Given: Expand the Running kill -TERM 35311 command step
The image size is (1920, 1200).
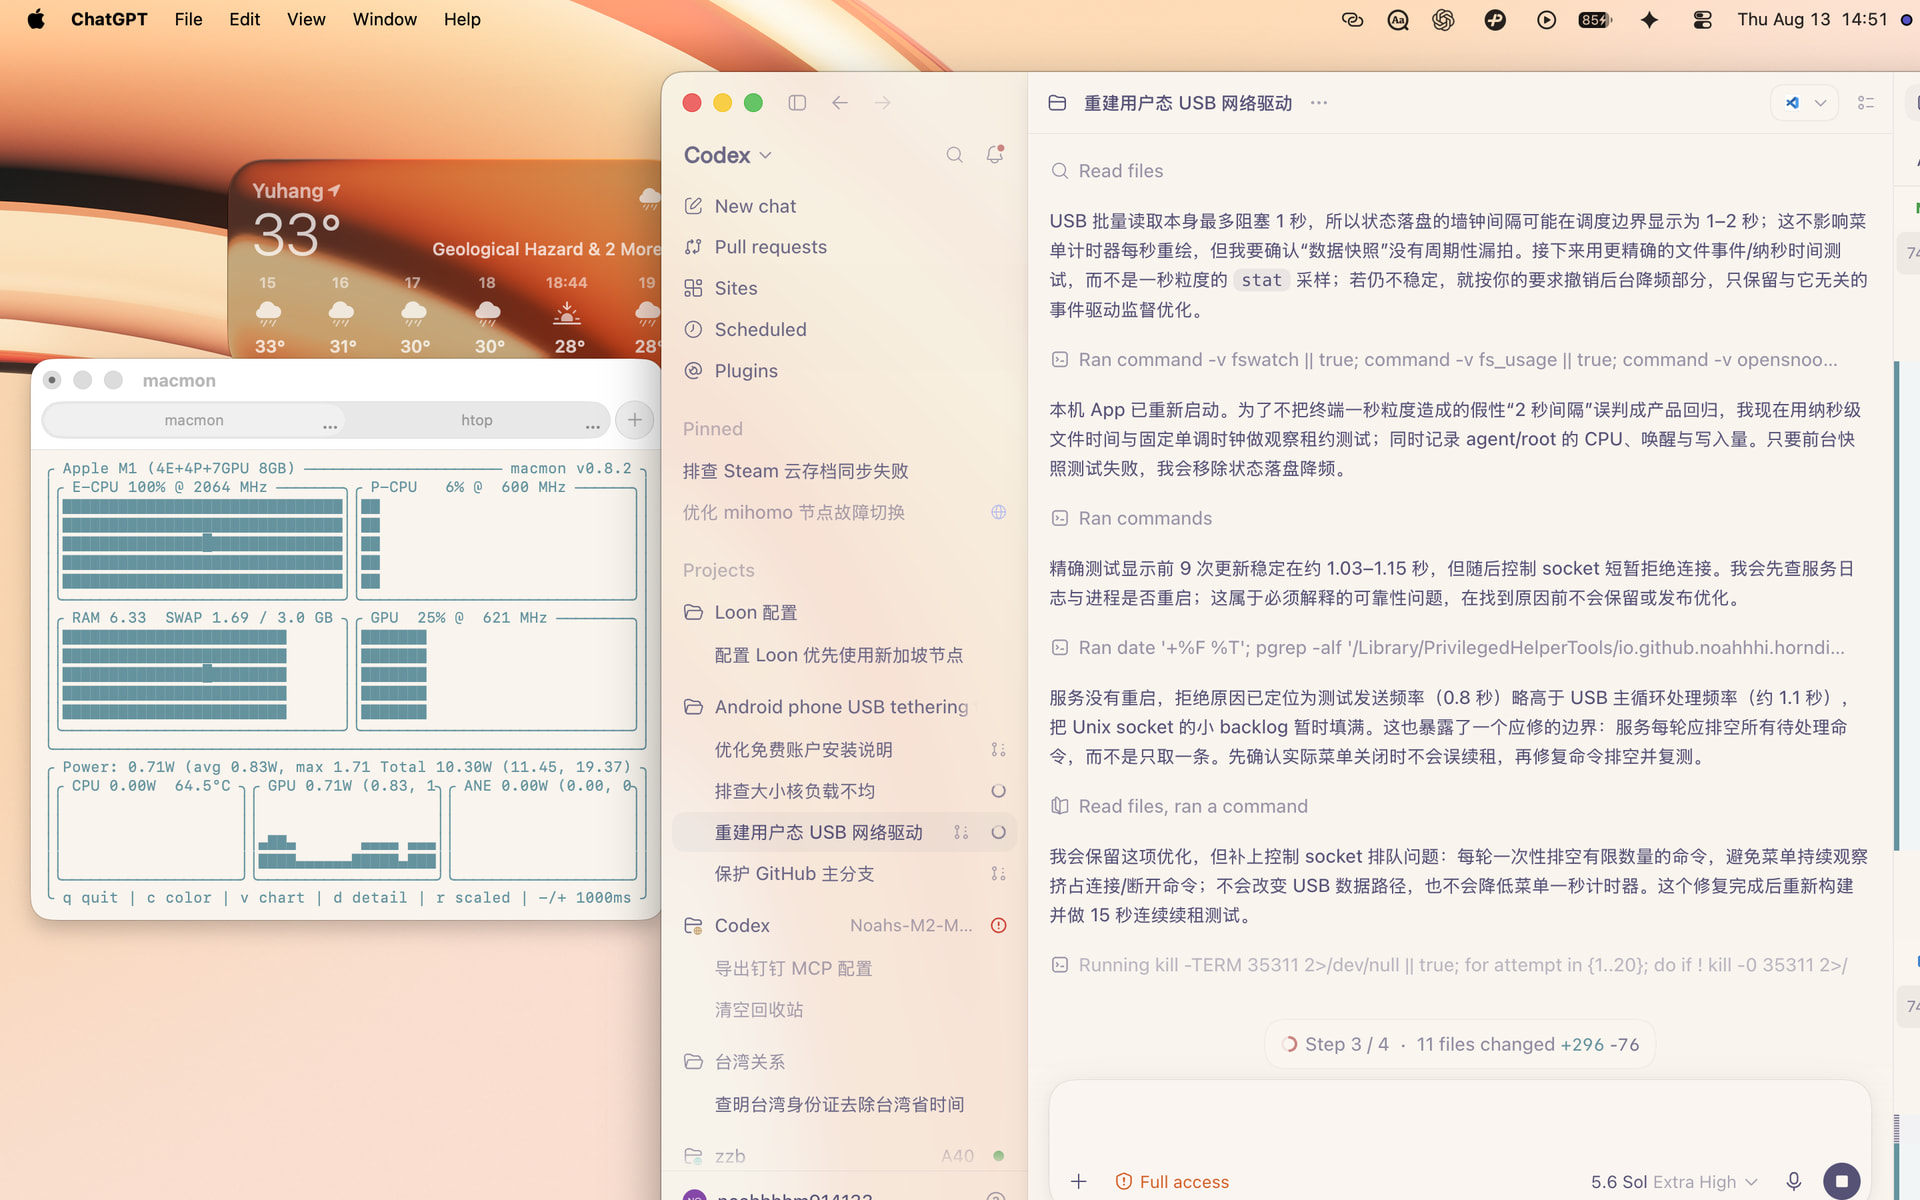Looking at the screenshot, I should click(x=1449, y=965).
